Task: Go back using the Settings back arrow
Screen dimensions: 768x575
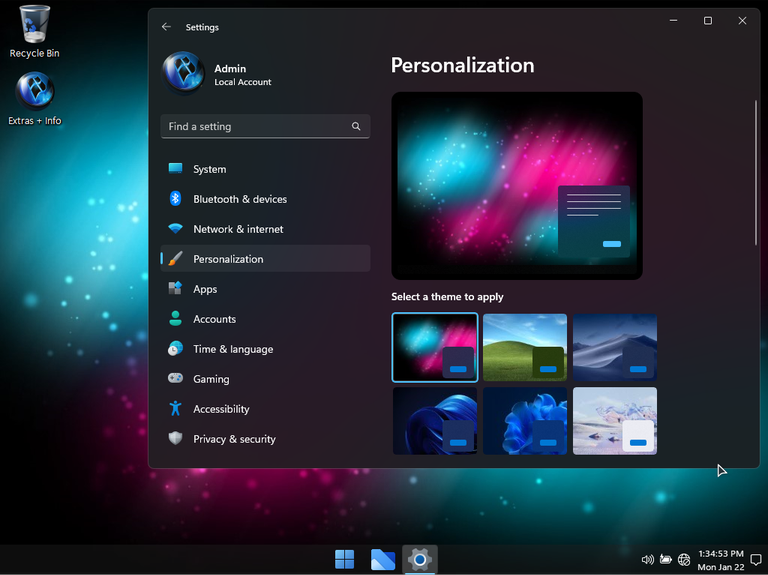Action: pyautogui.click(x=166, y=27)
